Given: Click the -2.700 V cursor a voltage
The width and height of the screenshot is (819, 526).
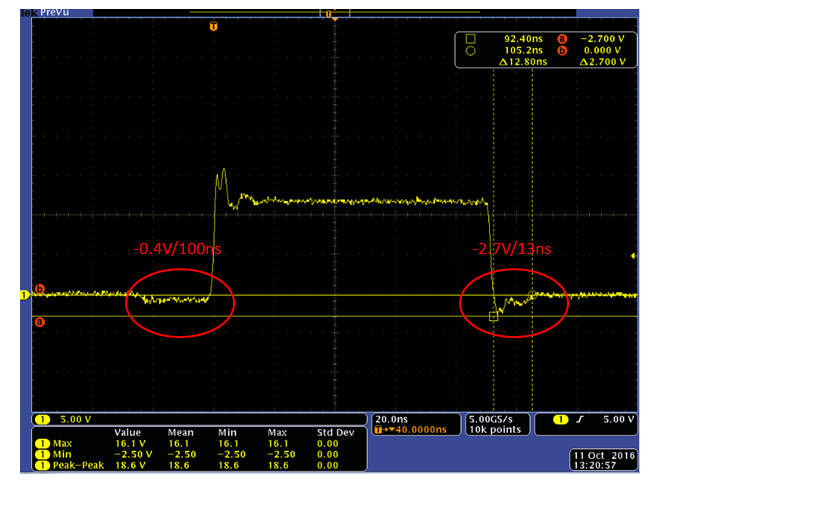Looking at the screenshot, I should click(x=602, y=39).
